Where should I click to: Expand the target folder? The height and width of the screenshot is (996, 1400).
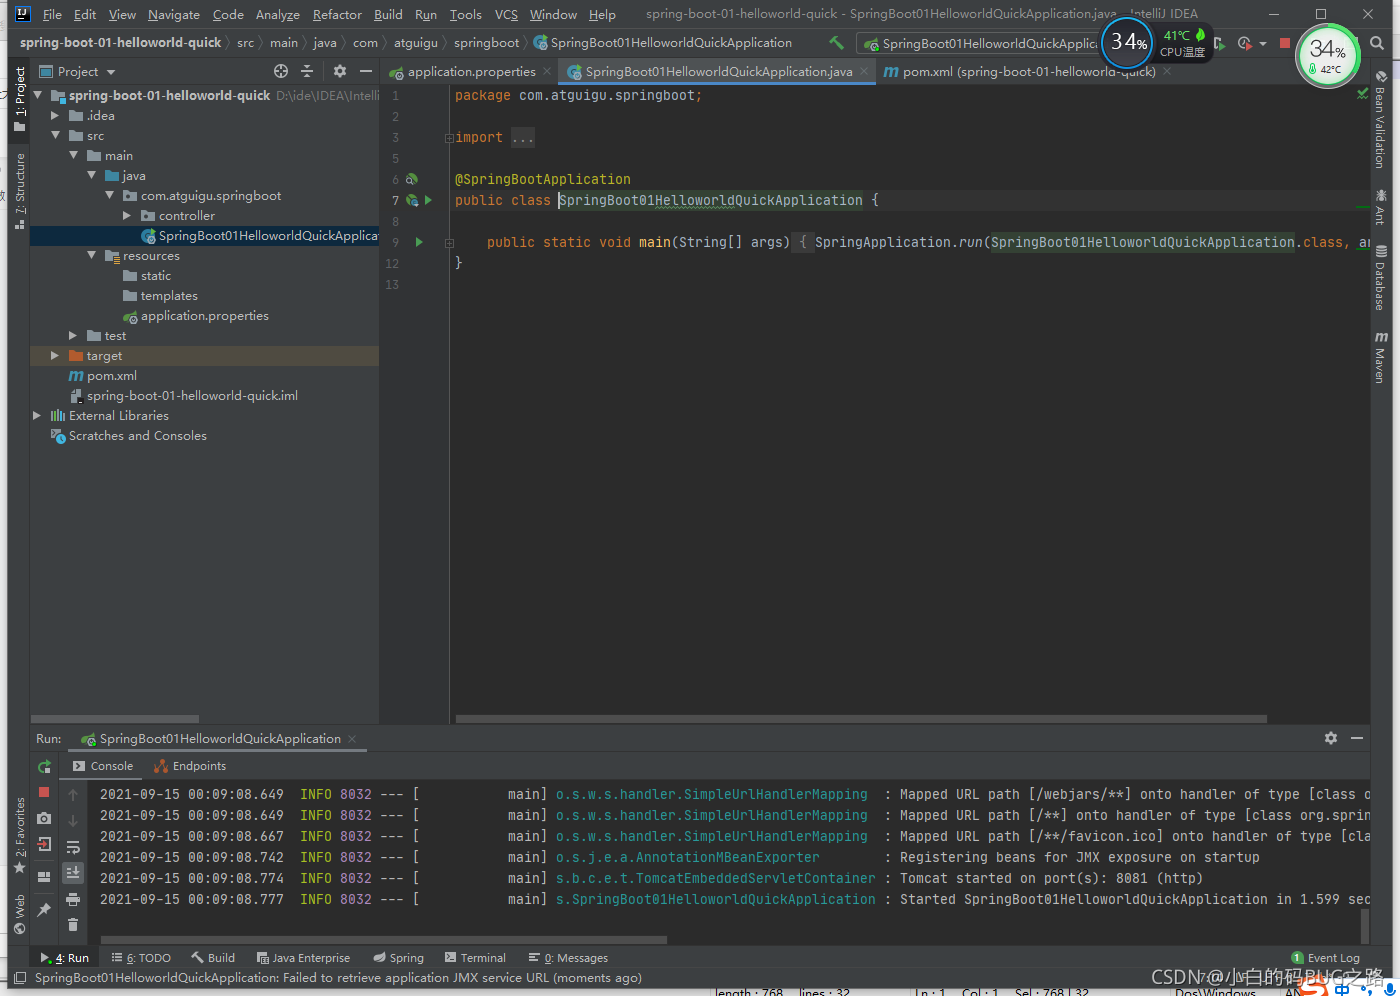pyautogui.click(x=52, y=355)
